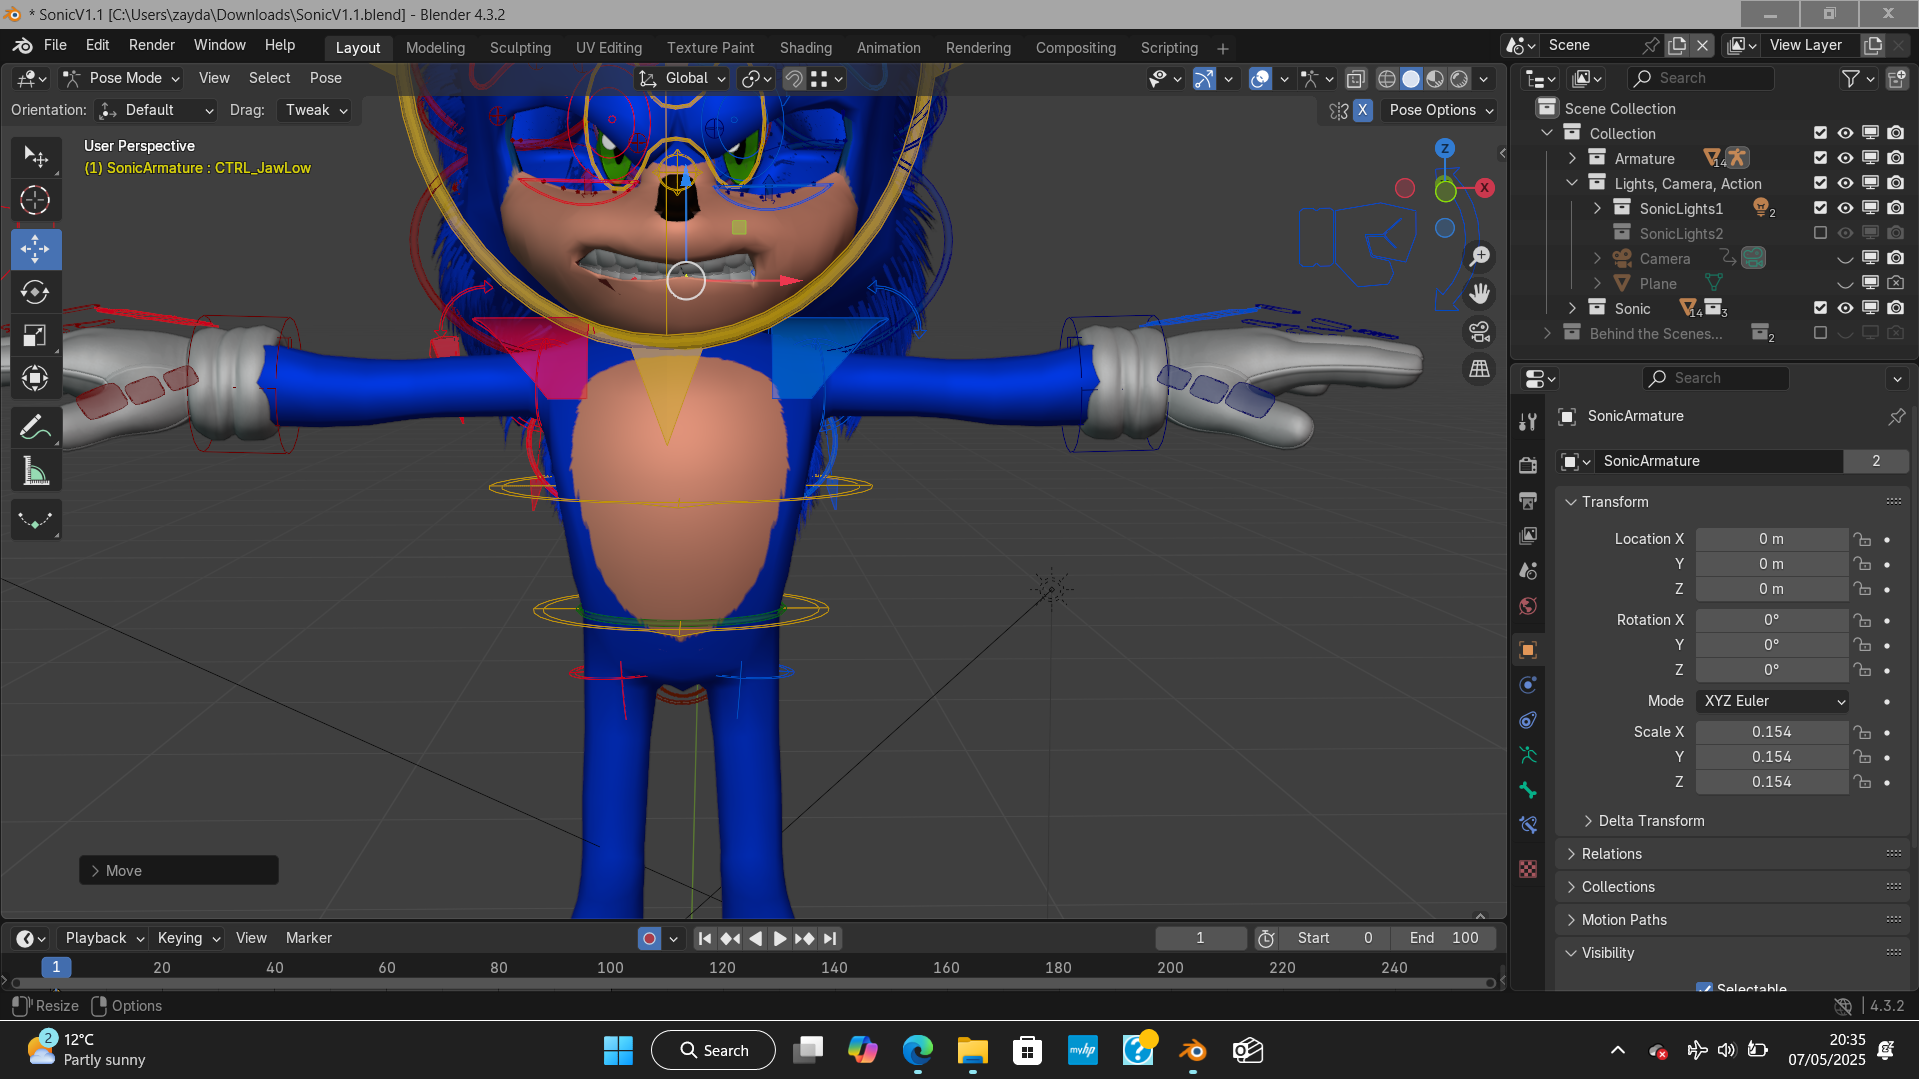1919x1079 pixels.
Task: Activate the Select Box tool
Action: (x=35, y=157)
